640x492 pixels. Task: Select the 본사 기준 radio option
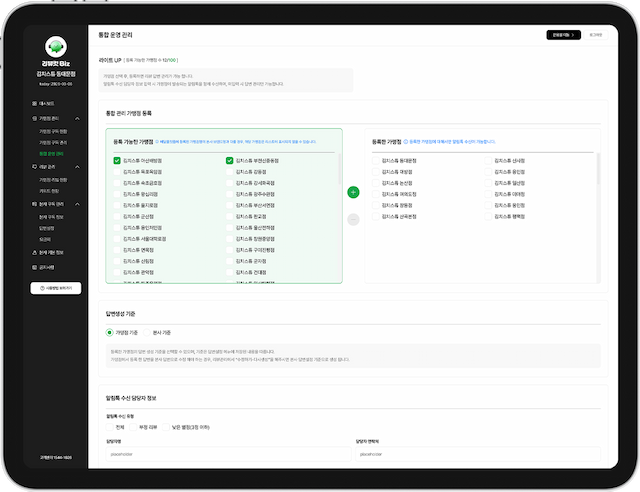tap(147, 332)
